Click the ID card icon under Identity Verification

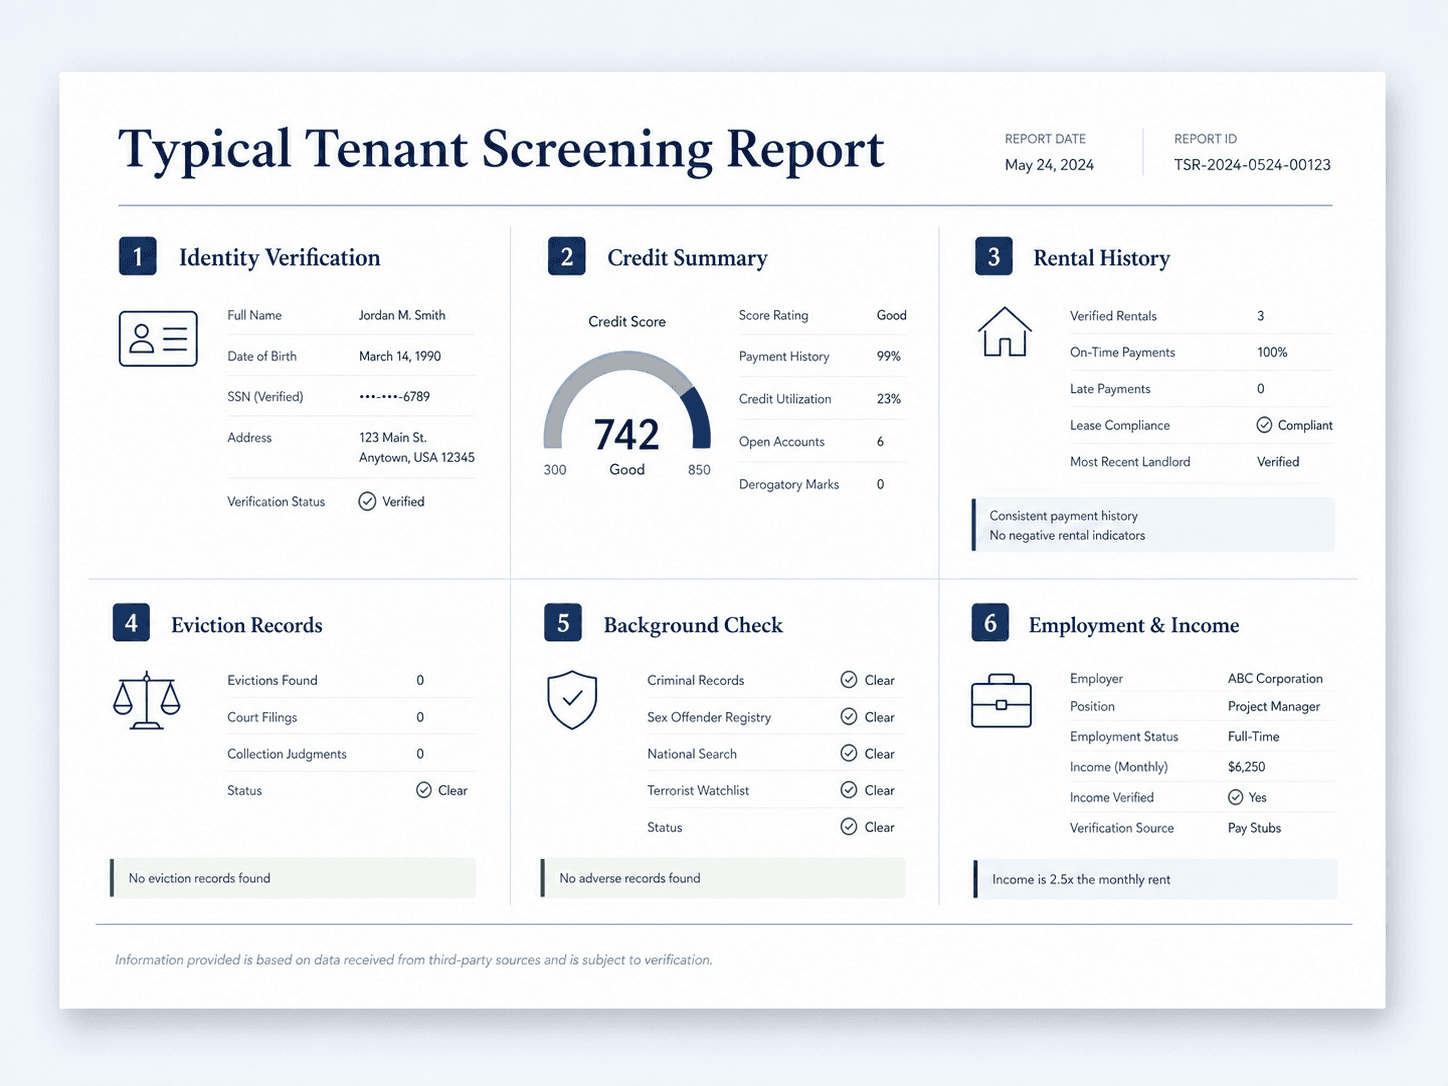click(158, 339)
